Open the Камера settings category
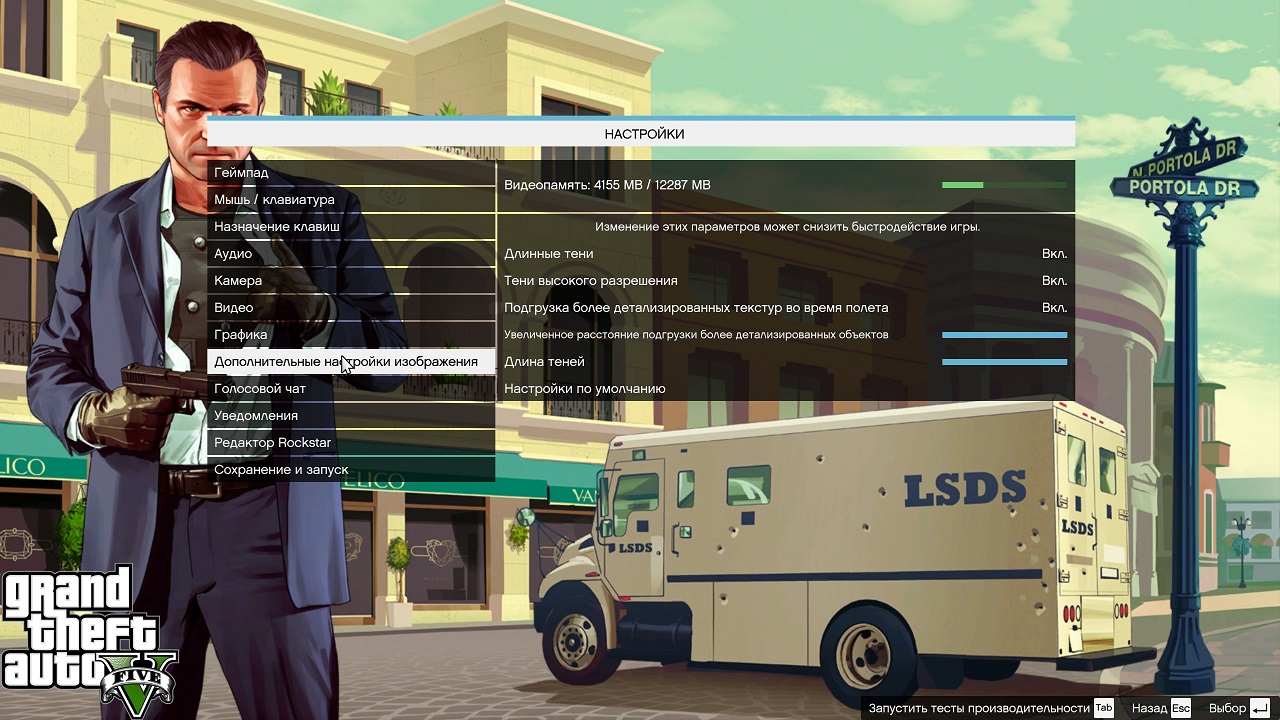This screenshot has width=1280, height=720. coord(351,281)
